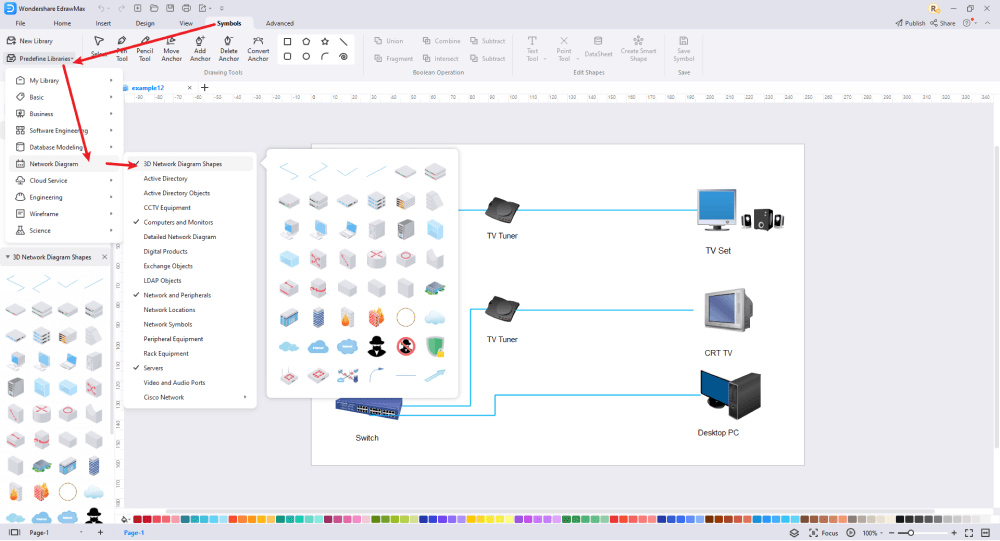The image size is (1000, 541).
Task: Pick the Delete Anchor tool
Action: (228, 49)
